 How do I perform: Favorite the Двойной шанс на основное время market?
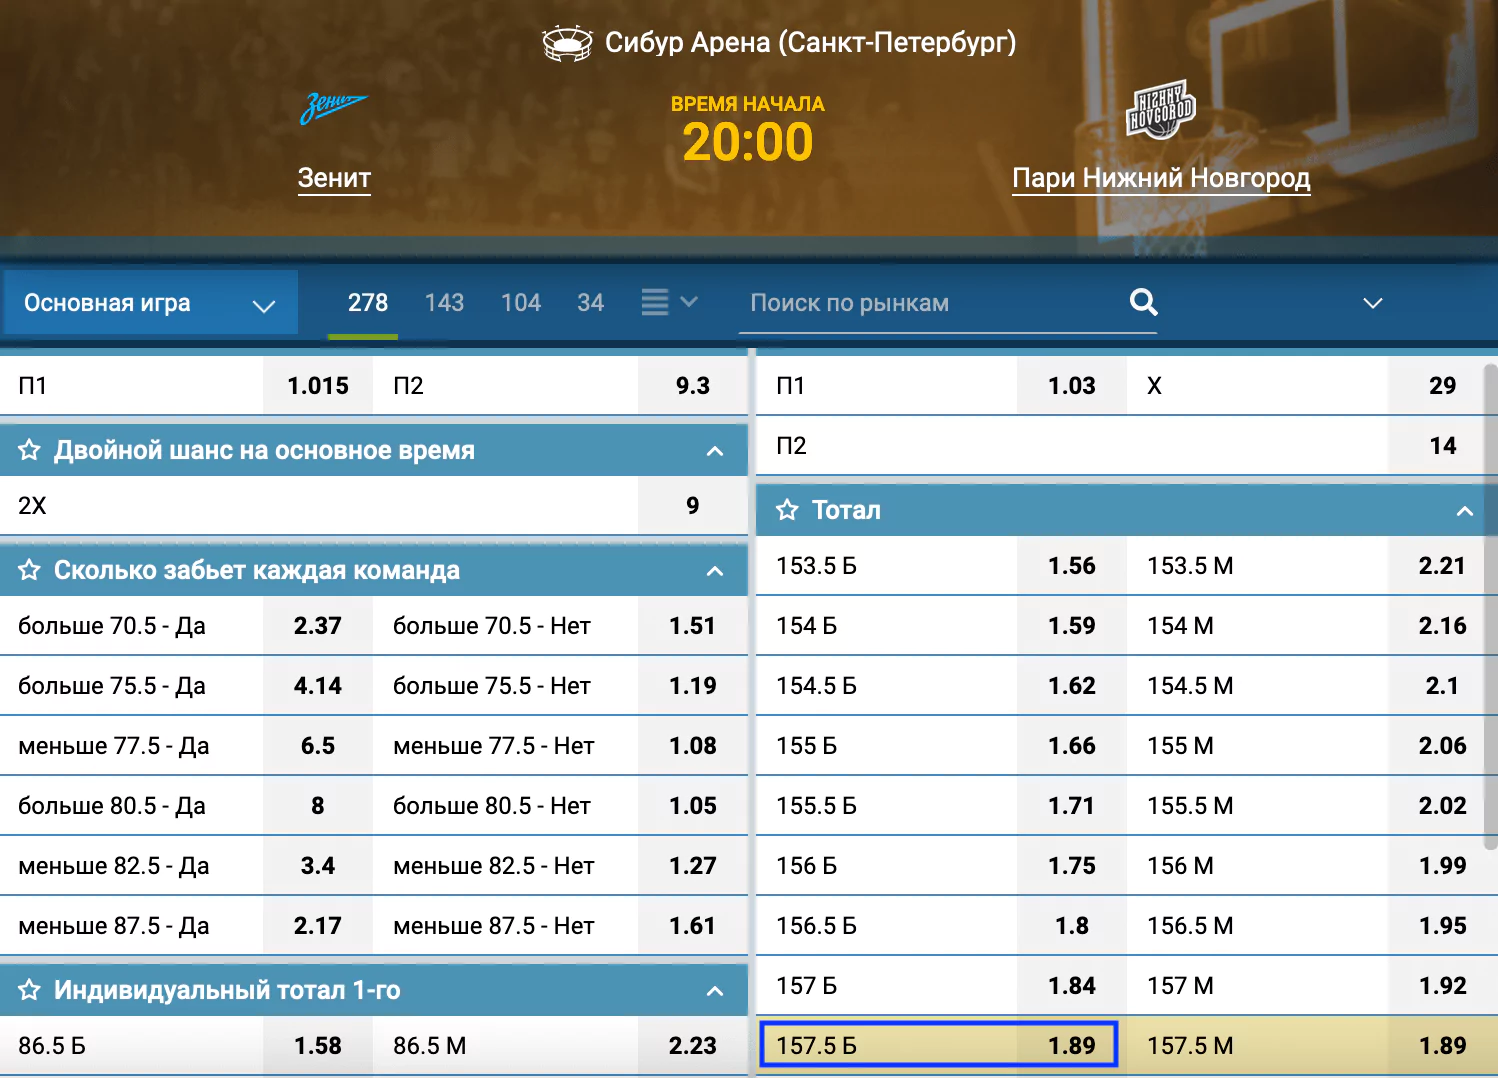coord(30,450)
